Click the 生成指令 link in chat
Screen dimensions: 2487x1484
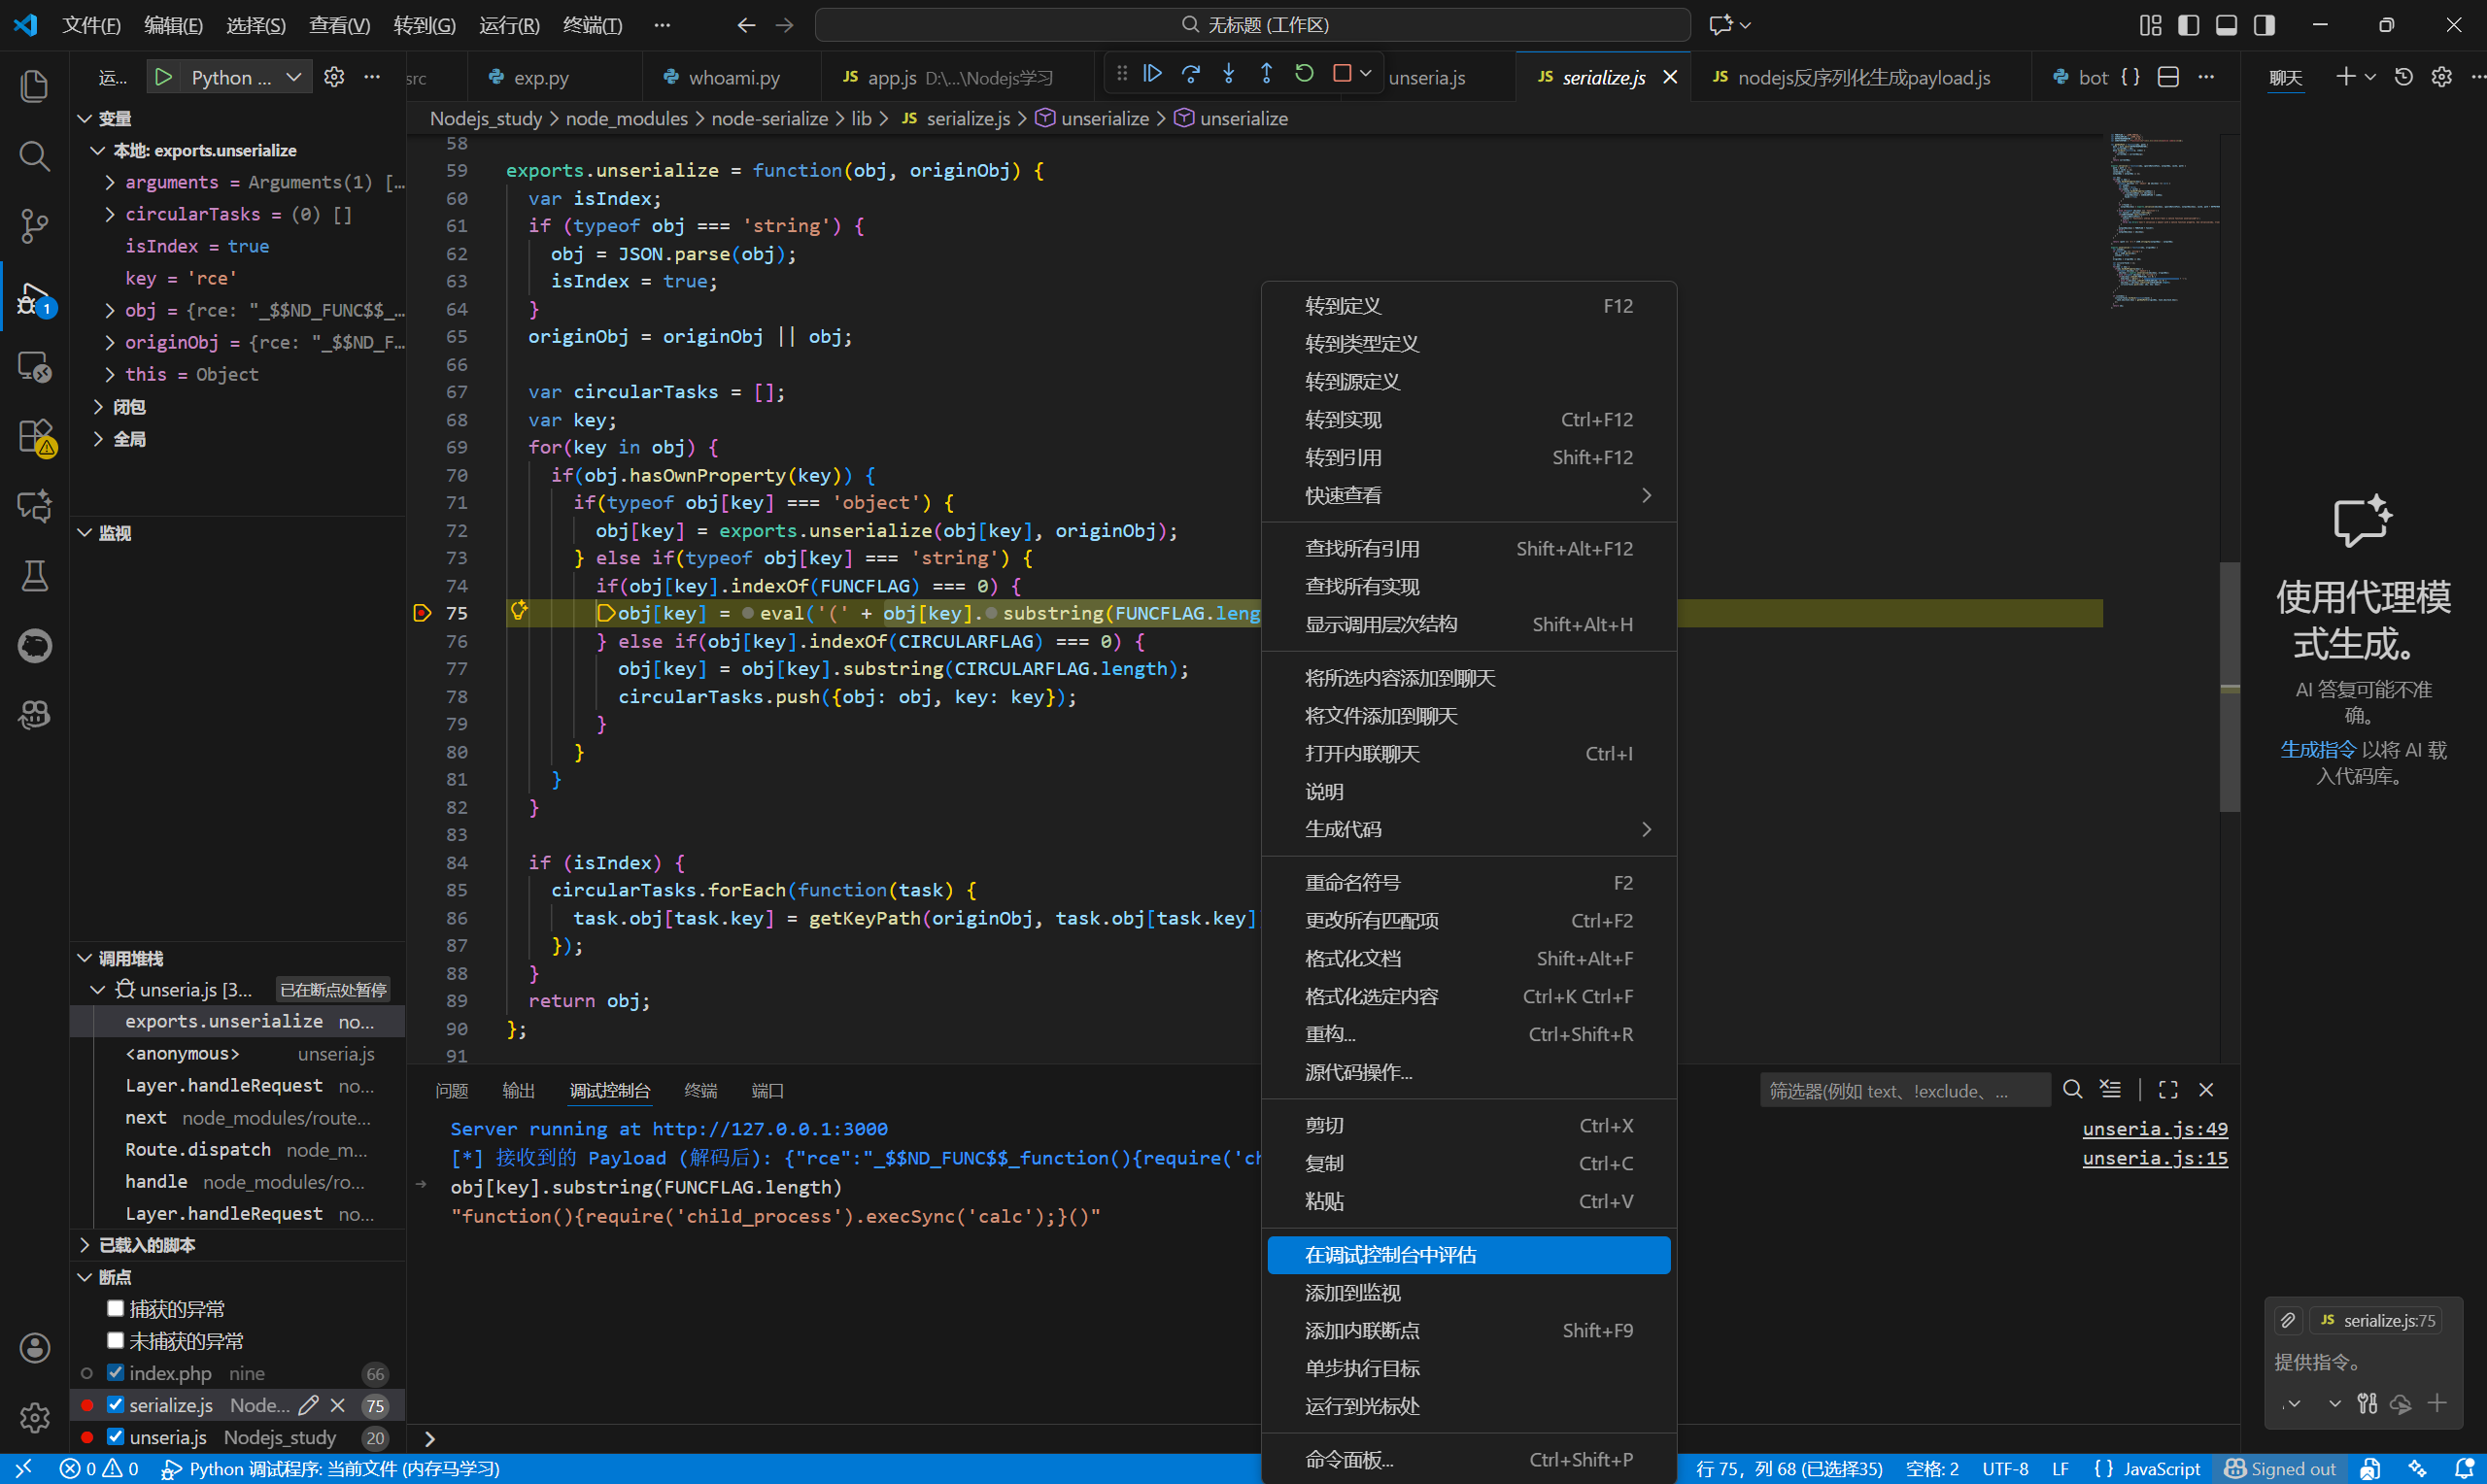pos(2317,750)
